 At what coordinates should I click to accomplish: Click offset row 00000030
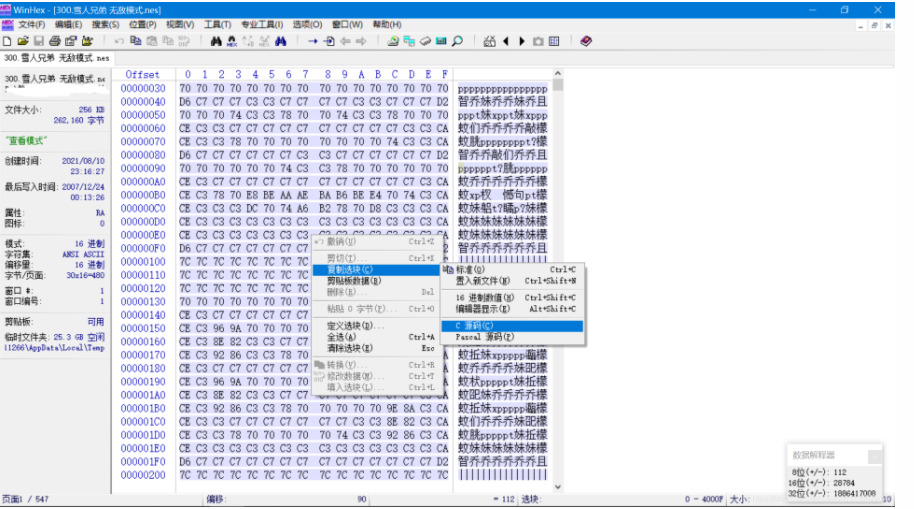tap(143, 88)
